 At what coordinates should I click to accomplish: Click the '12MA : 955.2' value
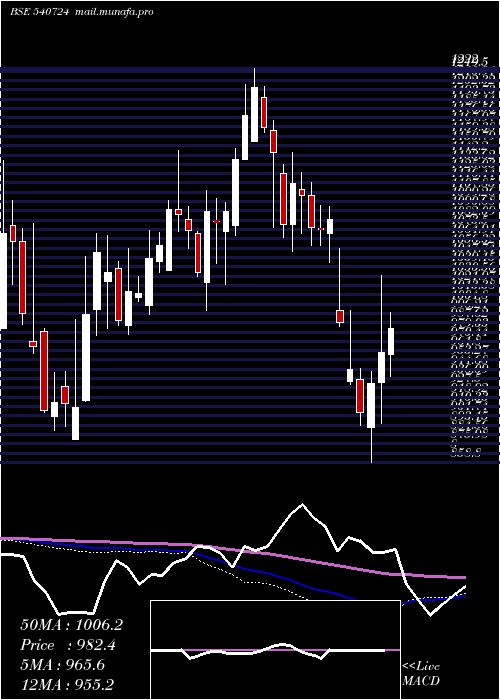67,684
